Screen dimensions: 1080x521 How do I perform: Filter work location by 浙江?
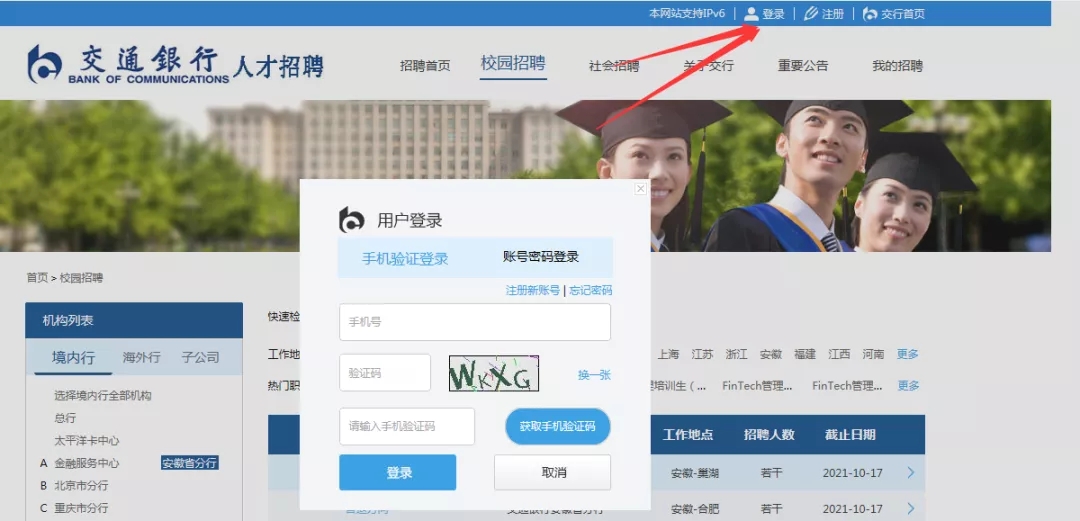pyautogui.click(x=736, y=354)
